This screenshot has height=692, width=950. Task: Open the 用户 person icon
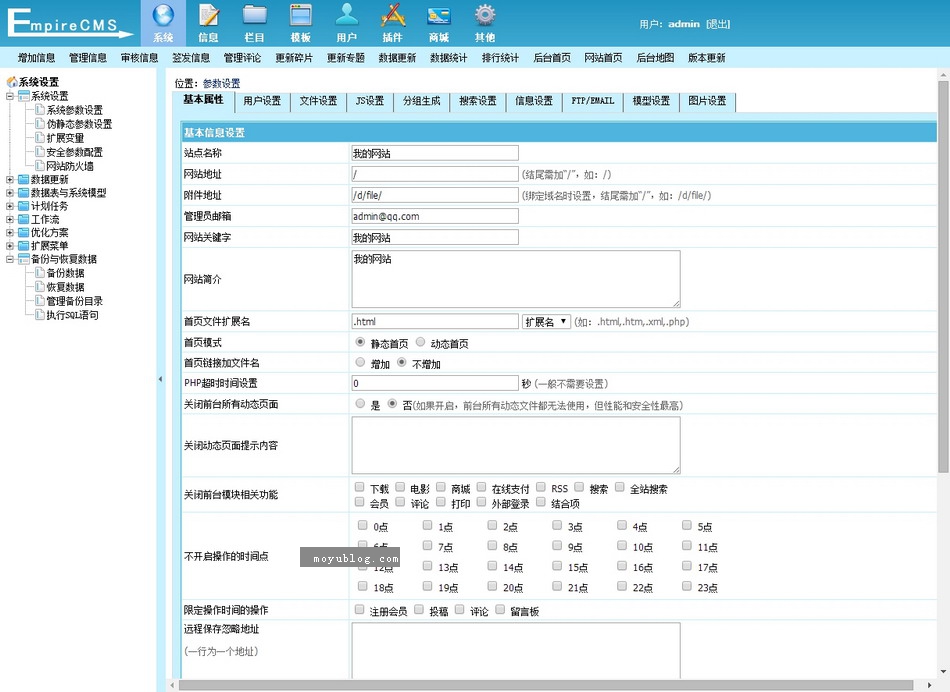coord(347,16)
